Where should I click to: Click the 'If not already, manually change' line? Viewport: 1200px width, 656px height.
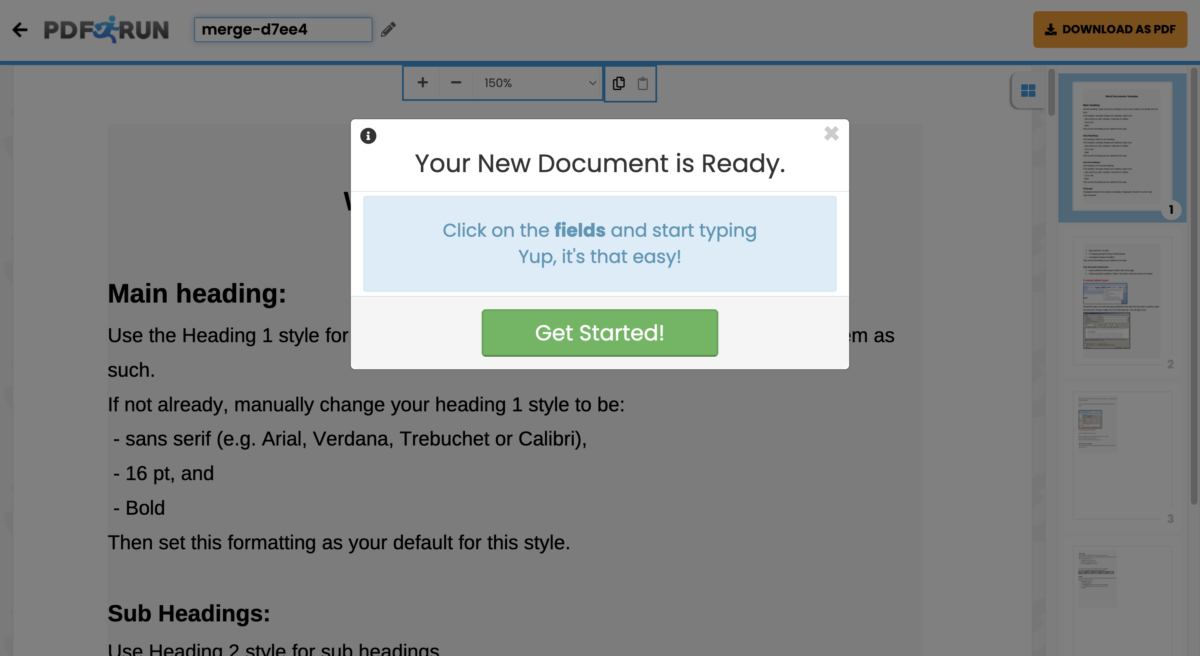(x=366, y=405)
